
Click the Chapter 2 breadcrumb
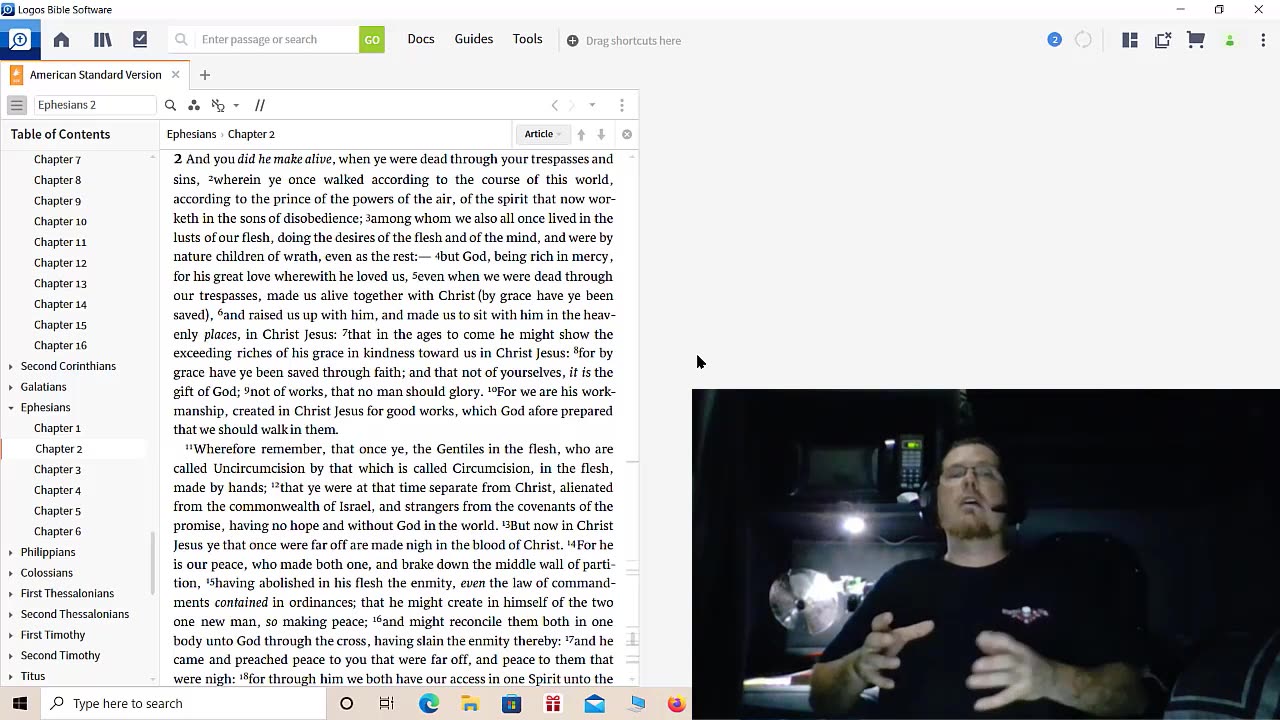pos(251,134)
